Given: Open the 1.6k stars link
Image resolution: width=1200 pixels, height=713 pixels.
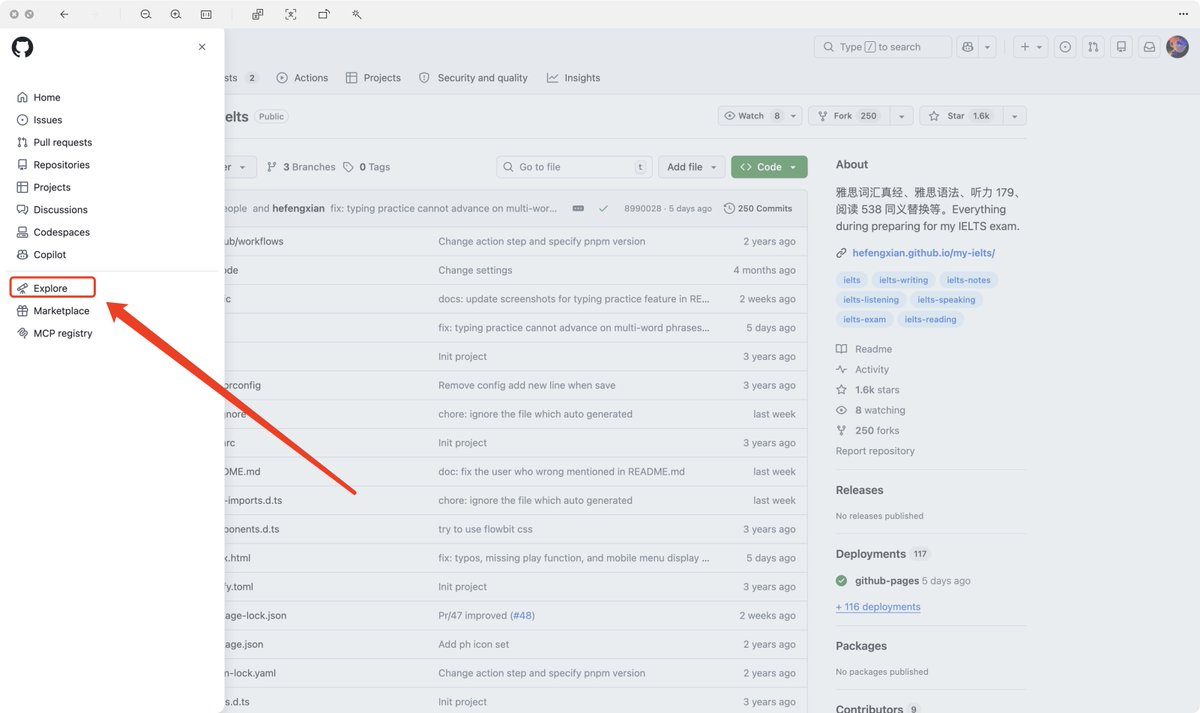Looking at the screenshot, I should pyautogui.click(x=867, y=390).
